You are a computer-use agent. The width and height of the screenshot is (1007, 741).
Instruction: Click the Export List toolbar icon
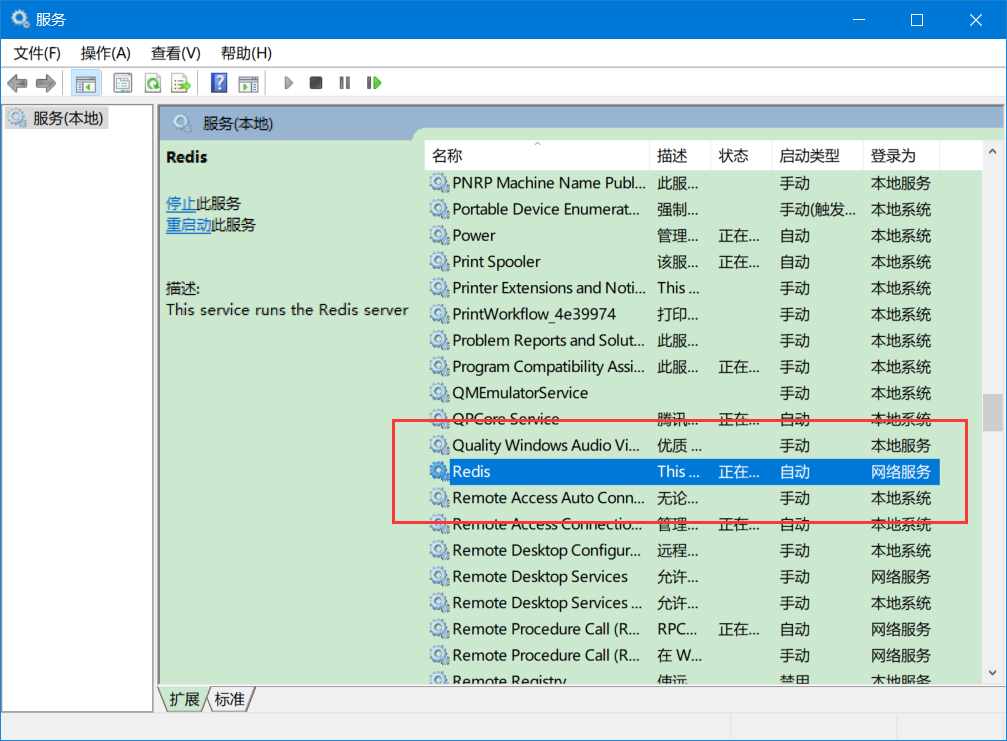(x=181, y=83)
